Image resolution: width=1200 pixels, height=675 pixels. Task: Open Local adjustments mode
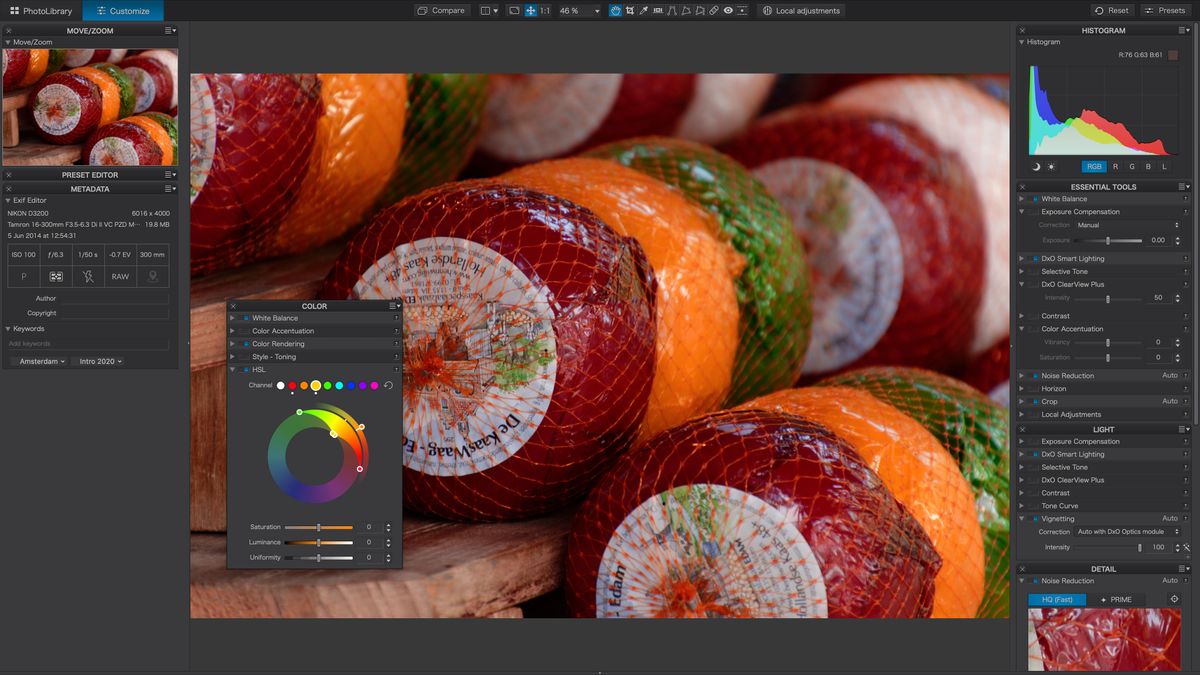point(803,10)
